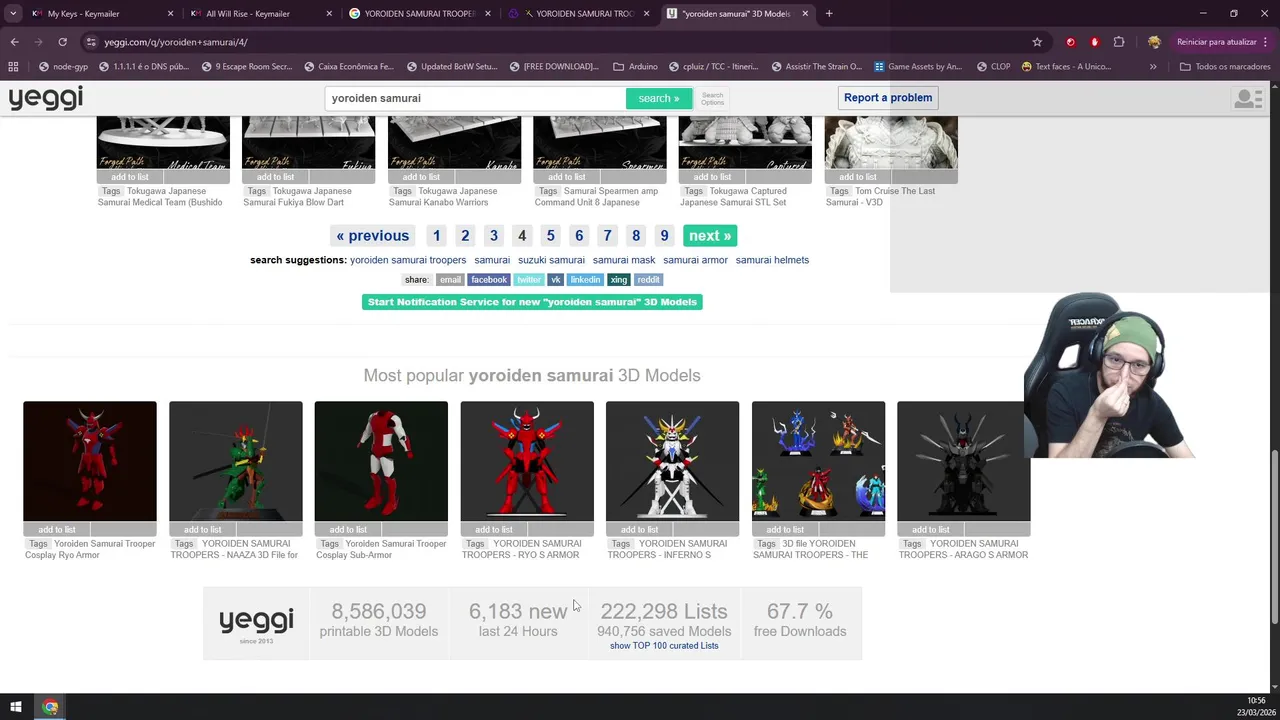Click browser forward arrow

39,42
